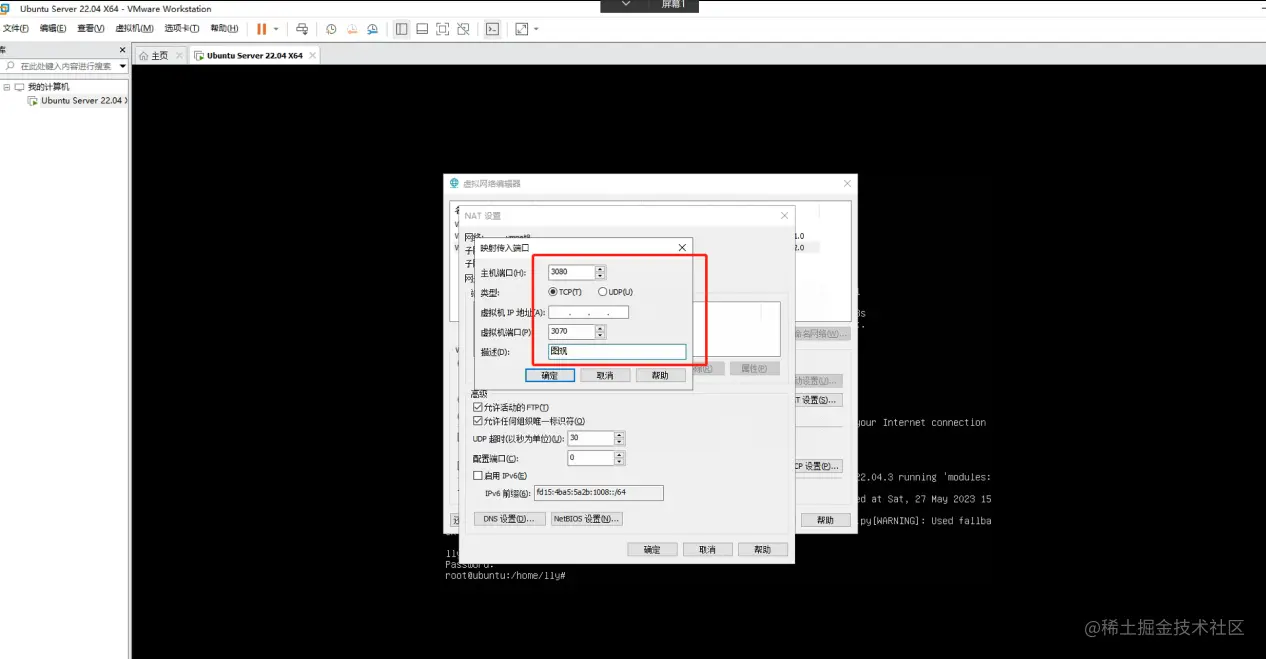Open NetBIOS 设置(N)... in NAT settings

click(587, 519)
